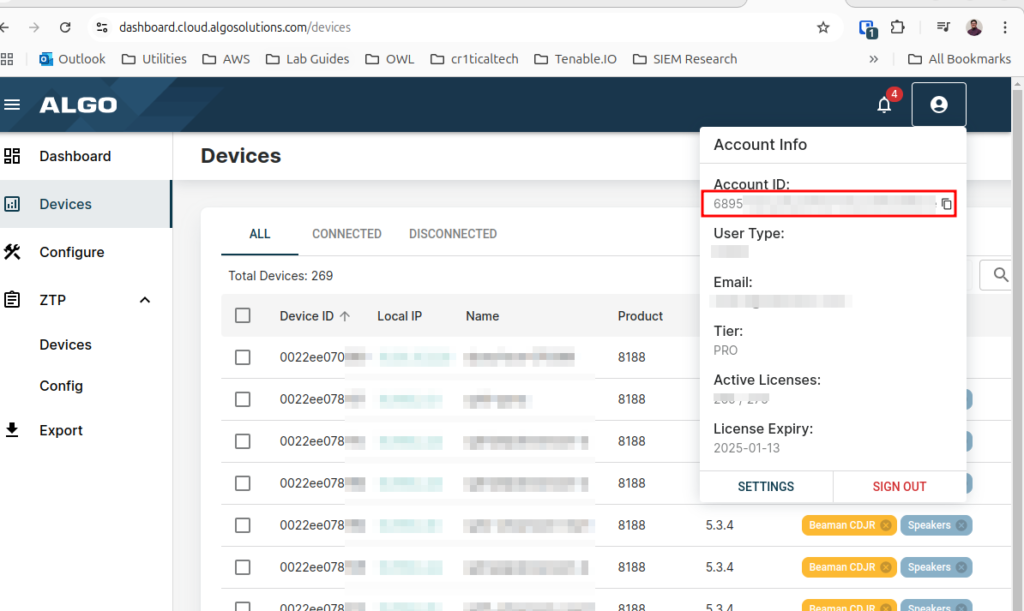Remove the Speakers tag chip

click(x=961, y=525)
